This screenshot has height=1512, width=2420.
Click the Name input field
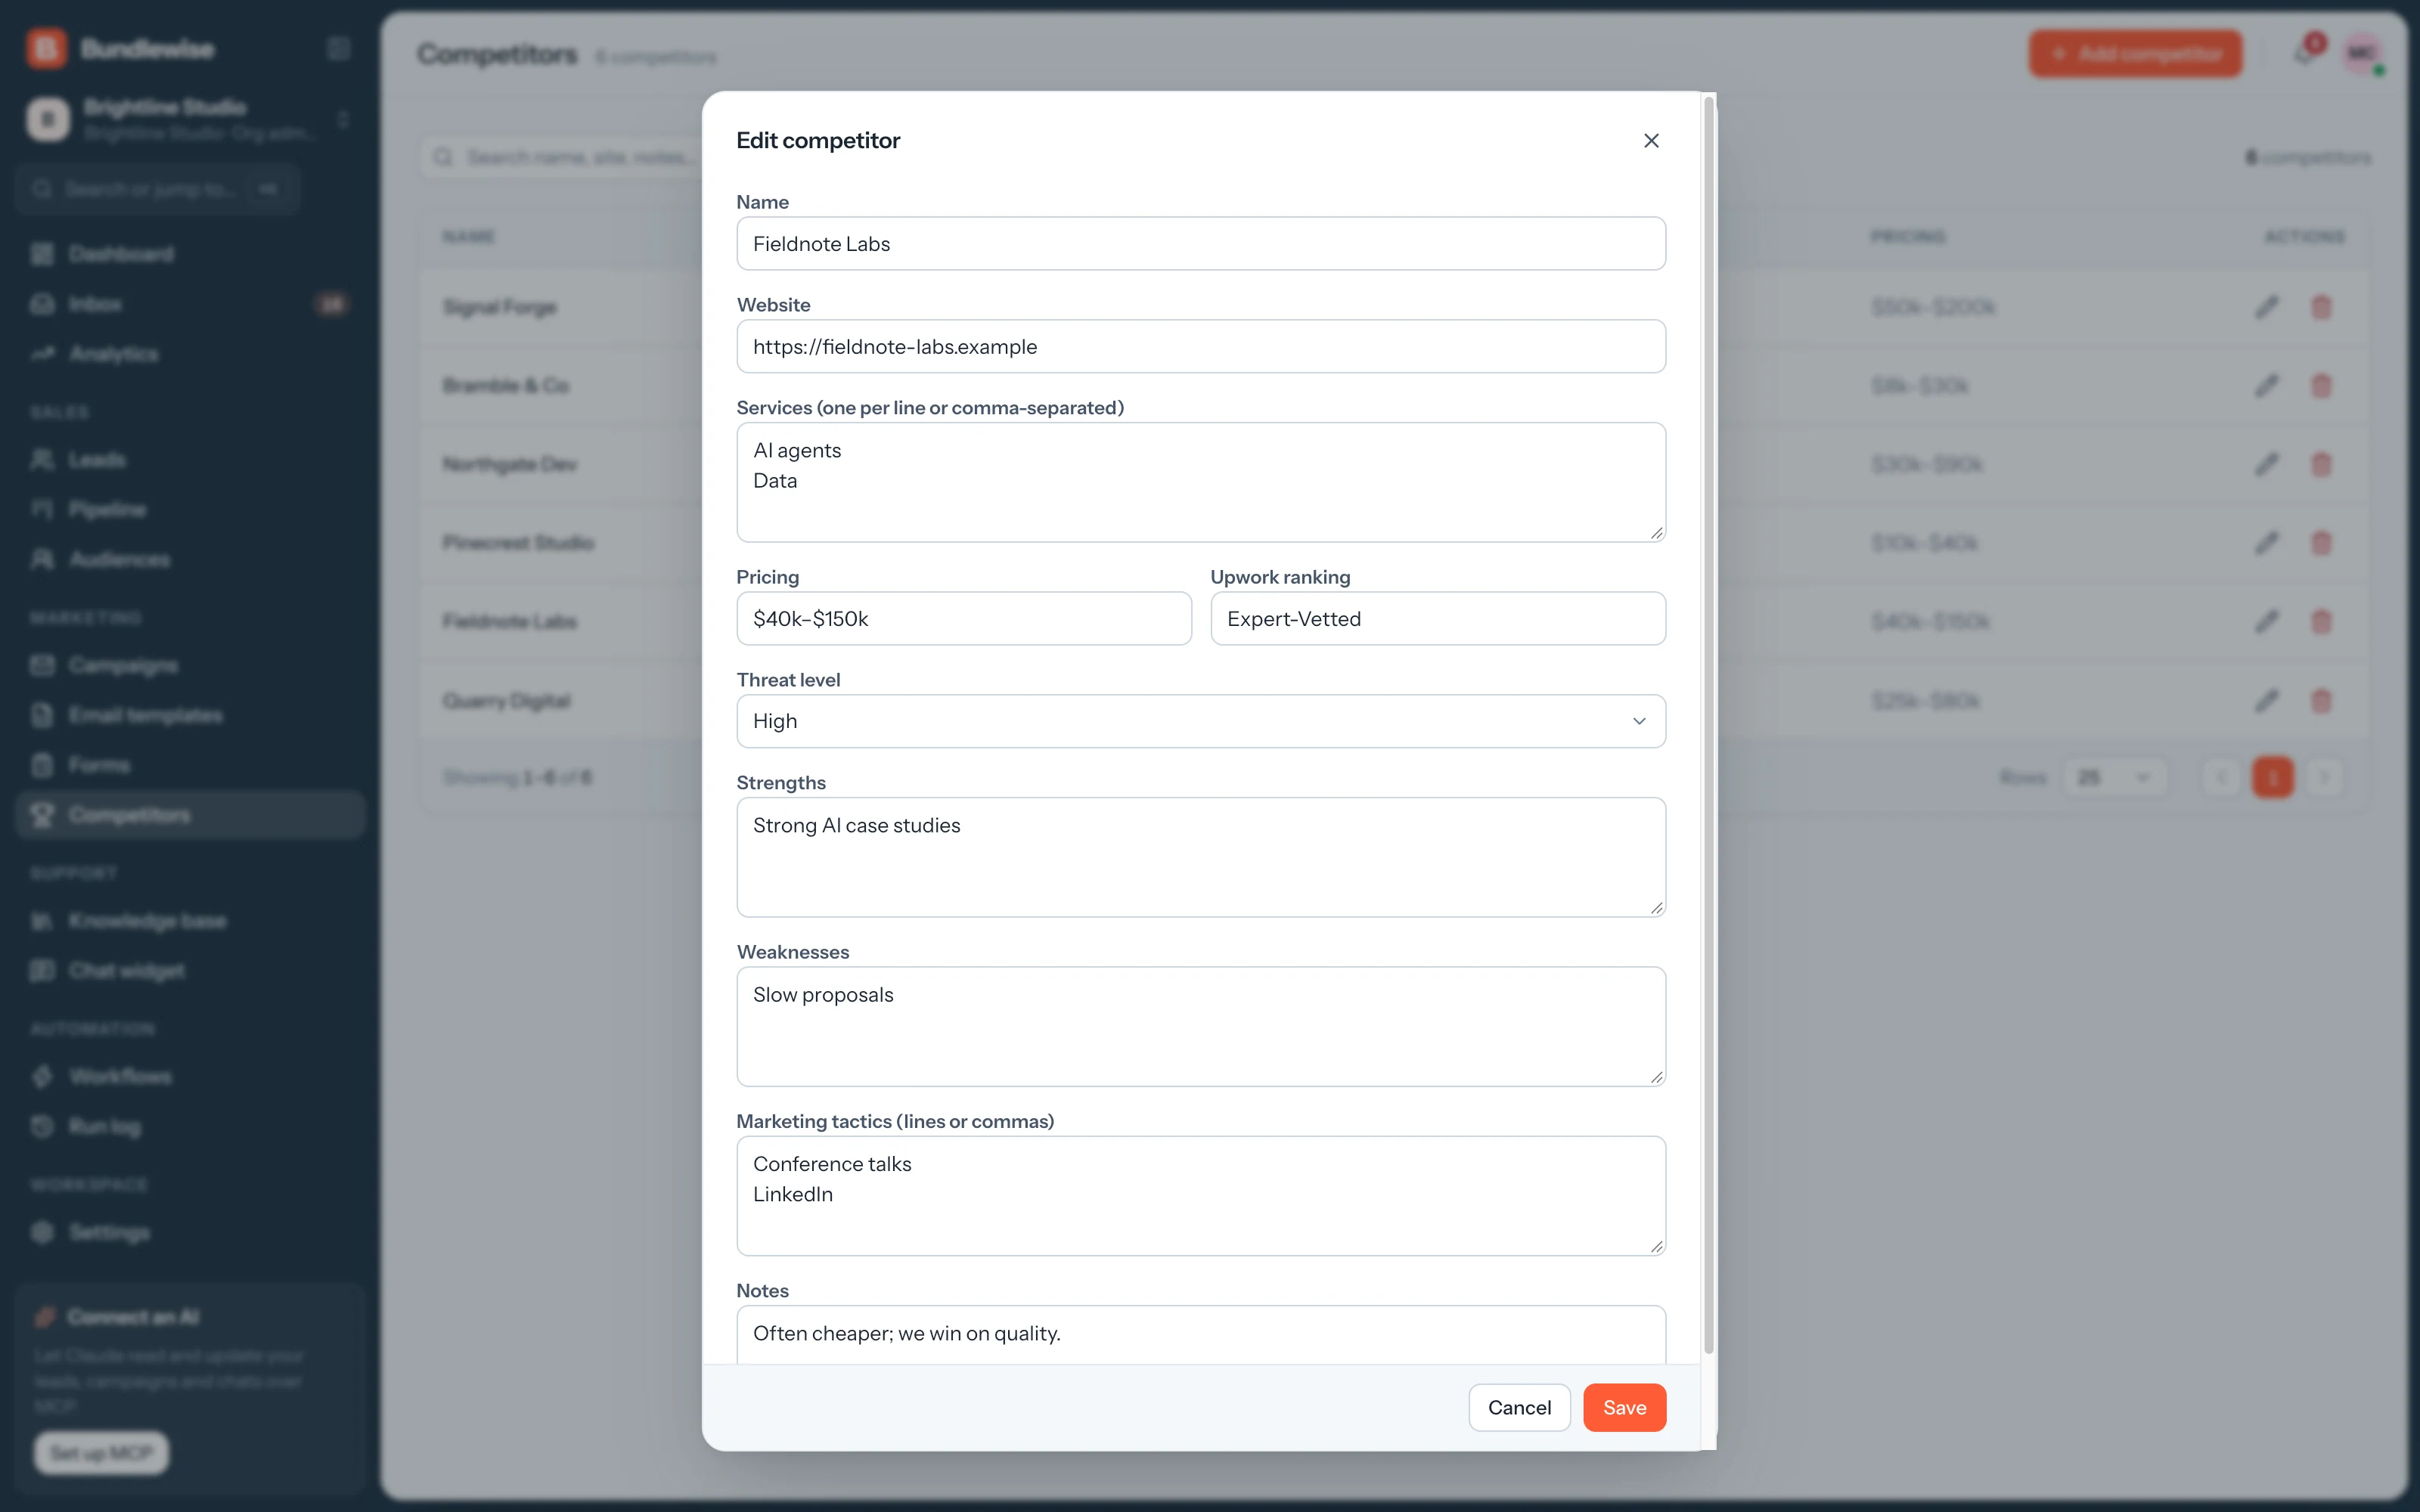1201,244
